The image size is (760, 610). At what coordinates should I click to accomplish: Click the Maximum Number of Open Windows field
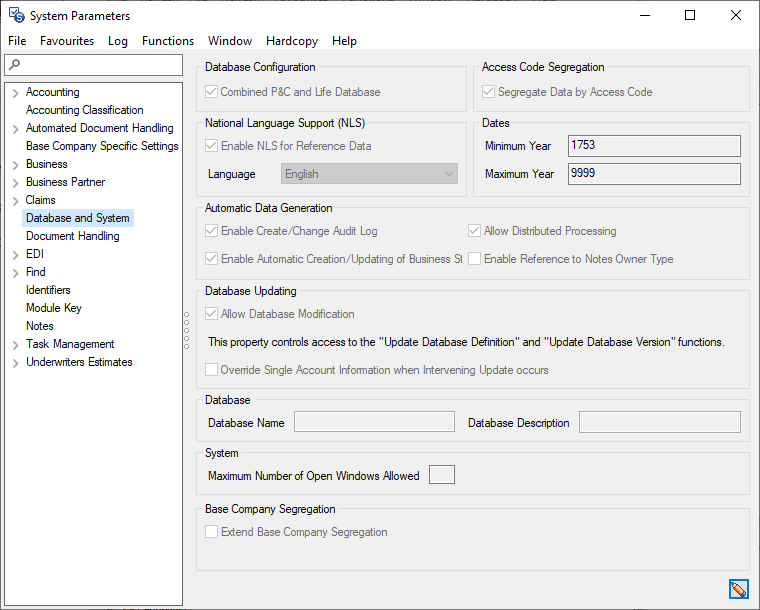tap(441, 475)
